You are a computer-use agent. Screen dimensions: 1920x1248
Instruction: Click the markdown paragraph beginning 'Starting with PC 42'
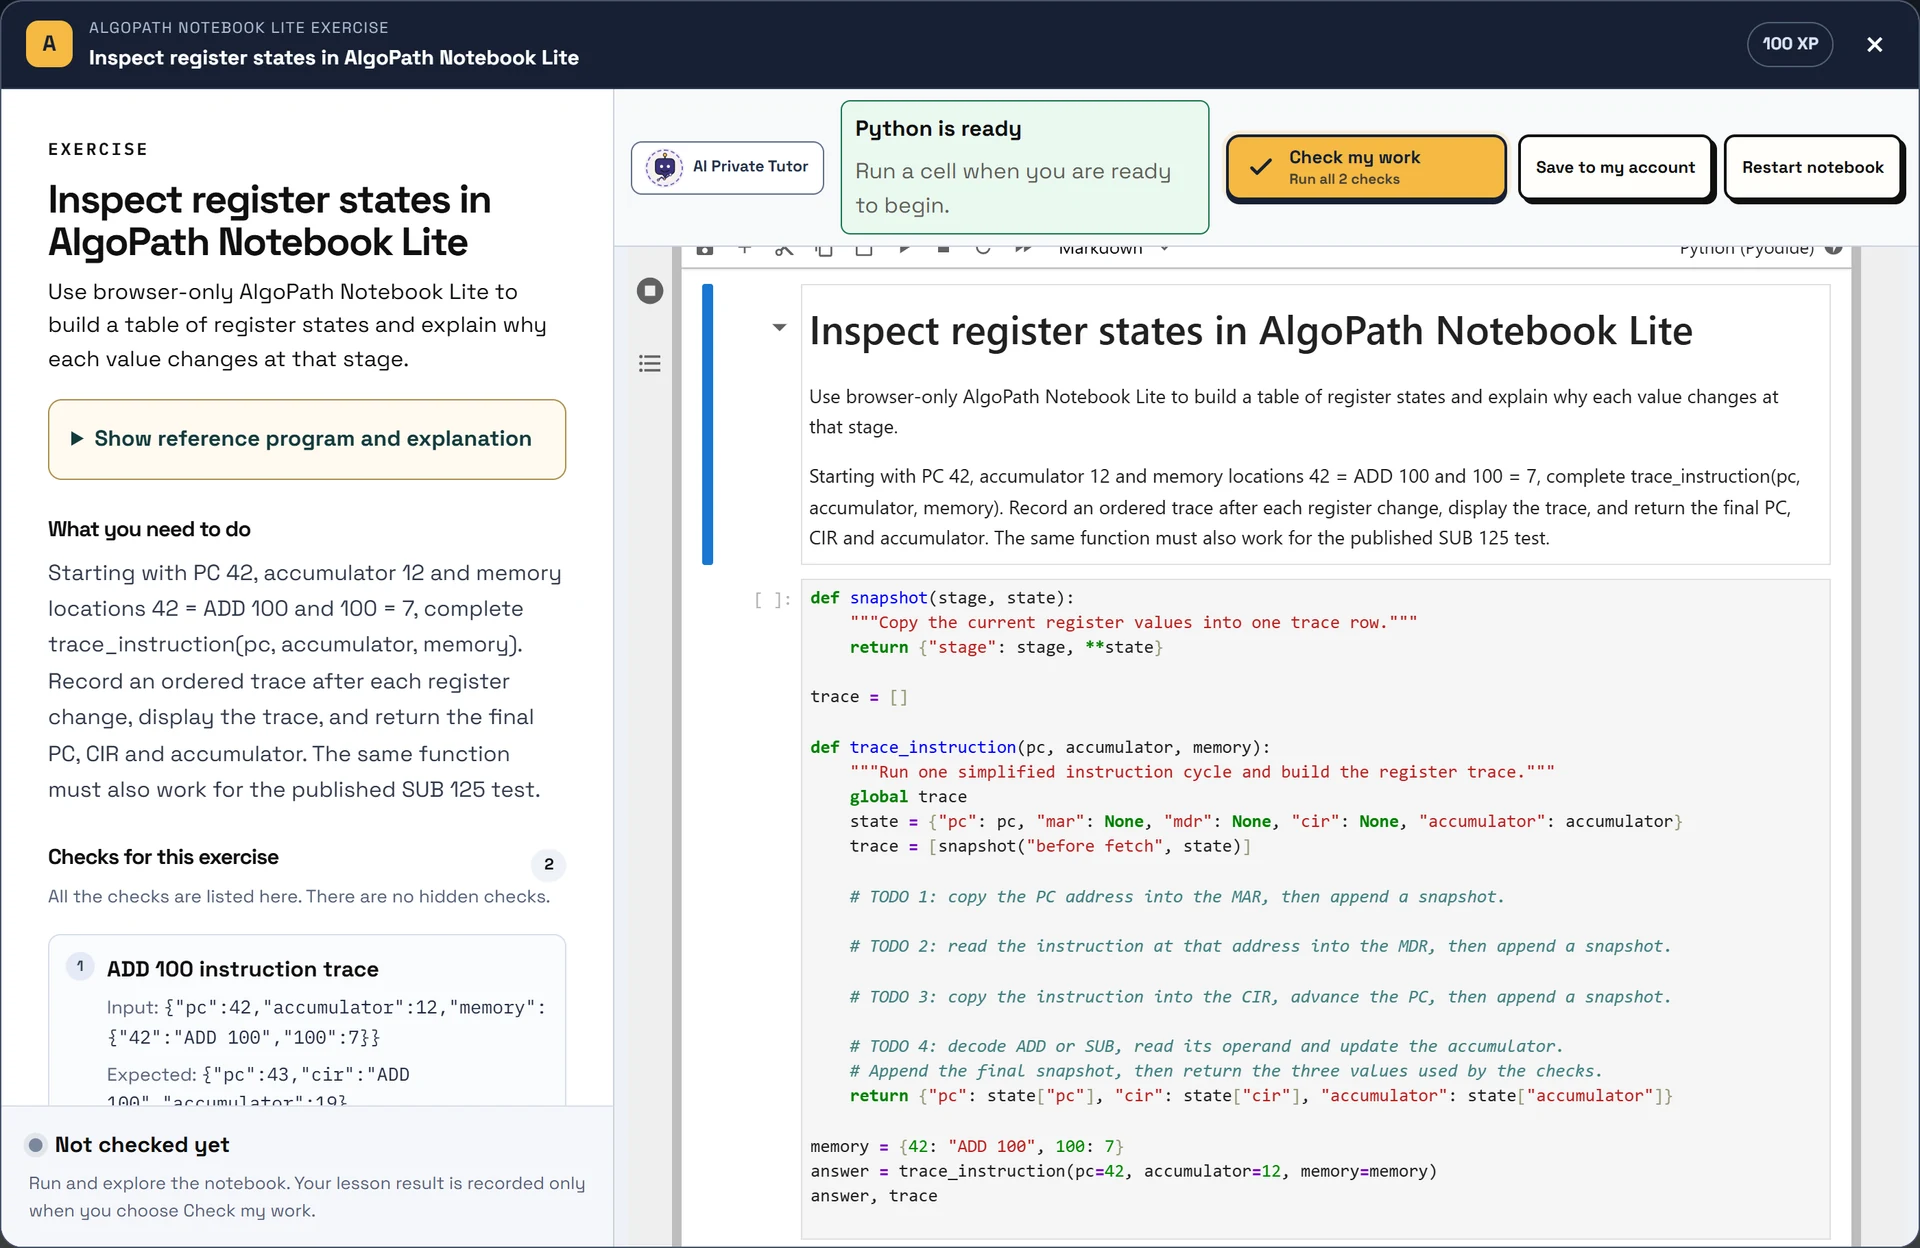point(1305,507)
